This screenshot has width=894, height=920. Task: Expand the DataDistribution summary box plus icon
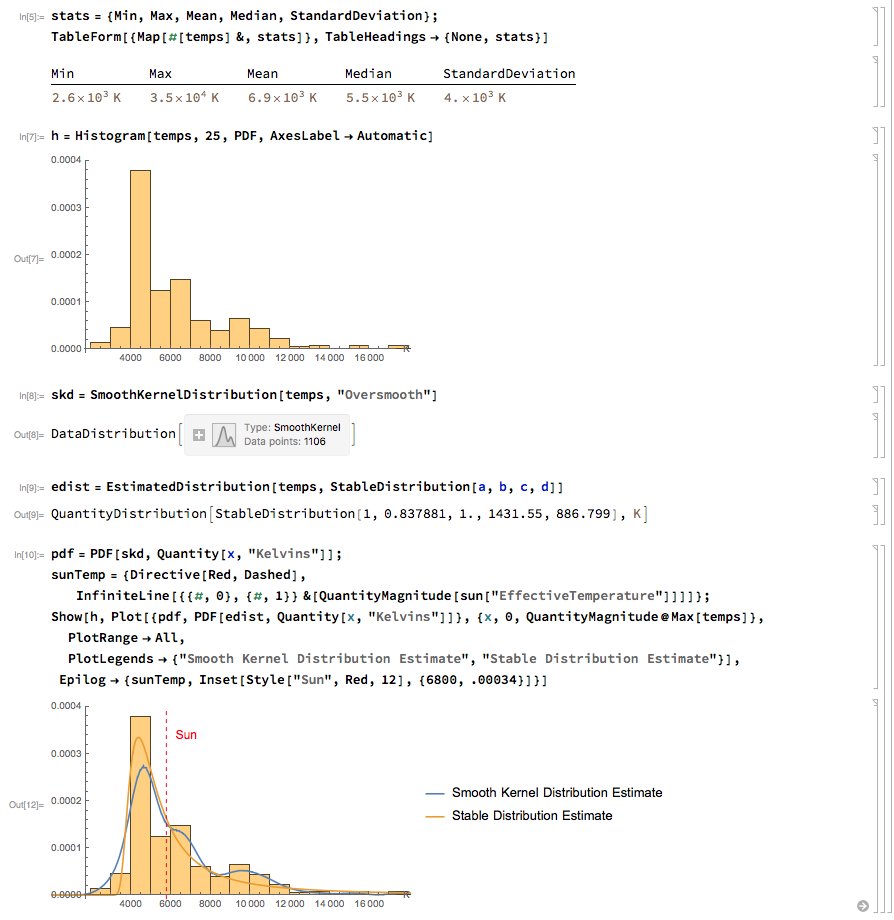(x=199, y=435)
